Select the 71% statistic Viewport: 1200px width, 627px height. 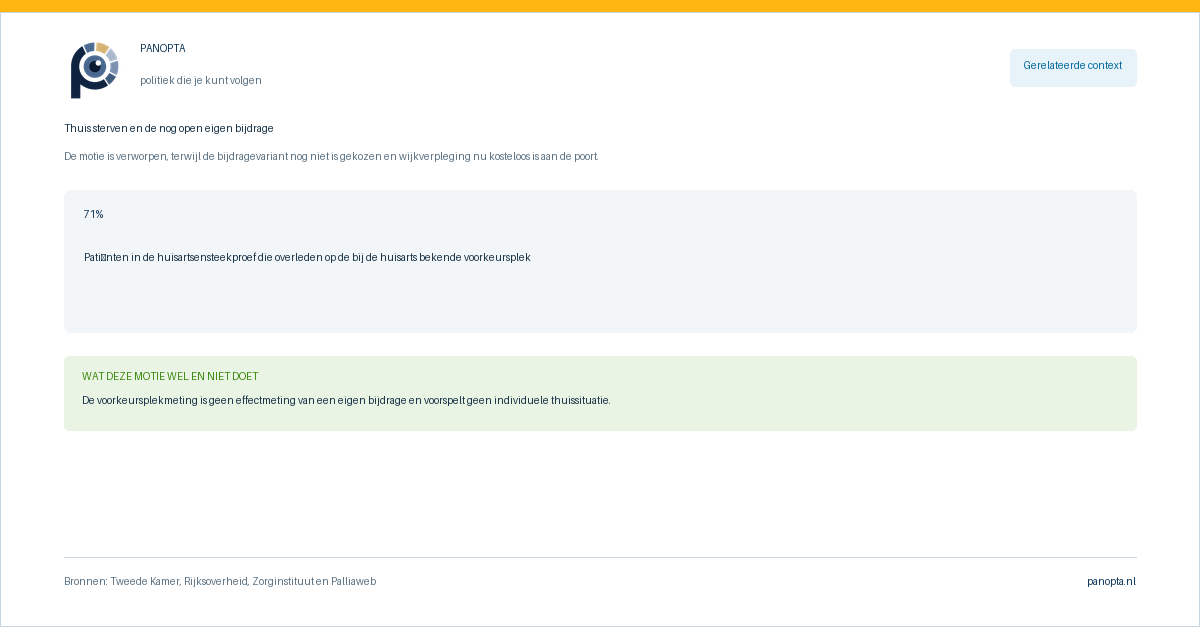pyautogui.click(x=94, y=214)
